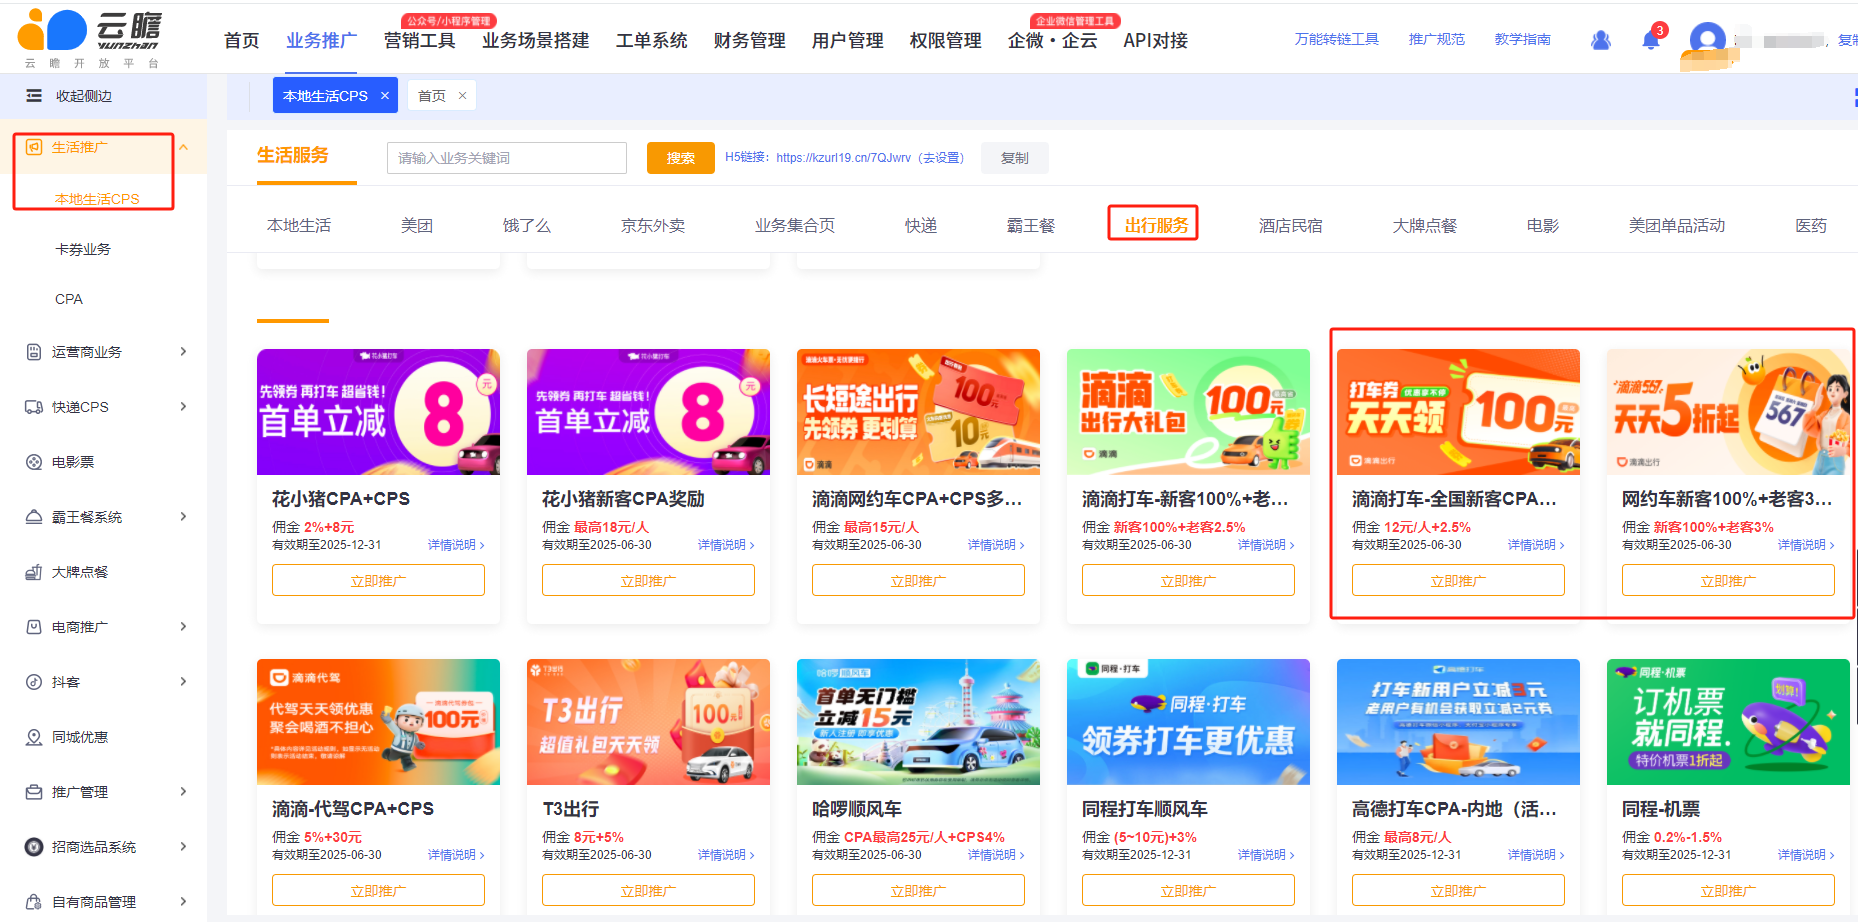Click the 复制 button

(x=1015, y=158)
